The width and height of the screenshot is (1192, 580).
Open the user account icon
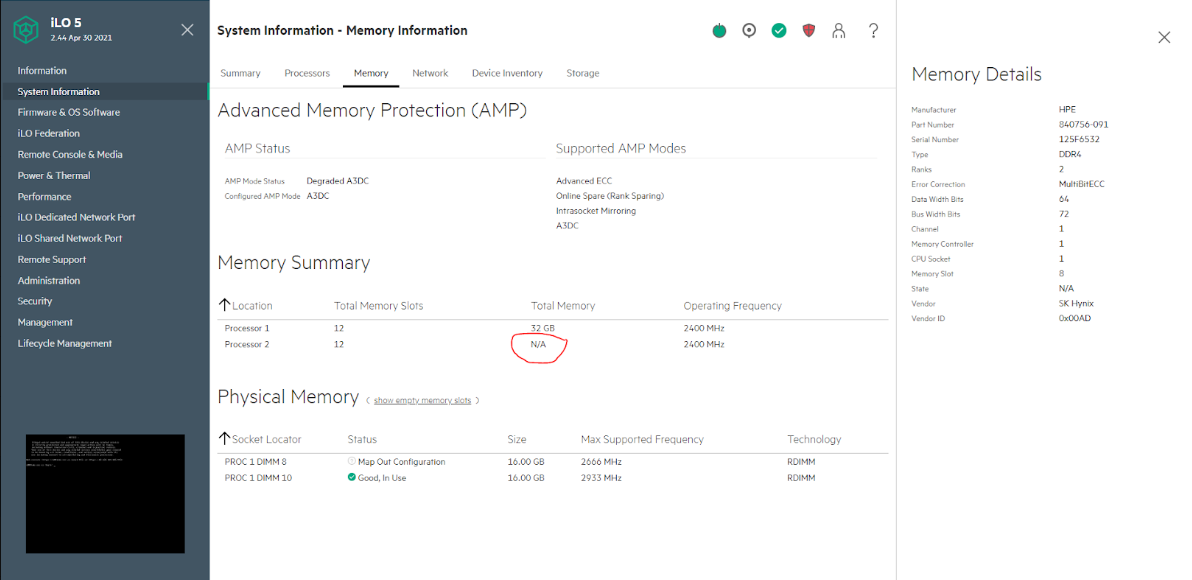(839, 31)
